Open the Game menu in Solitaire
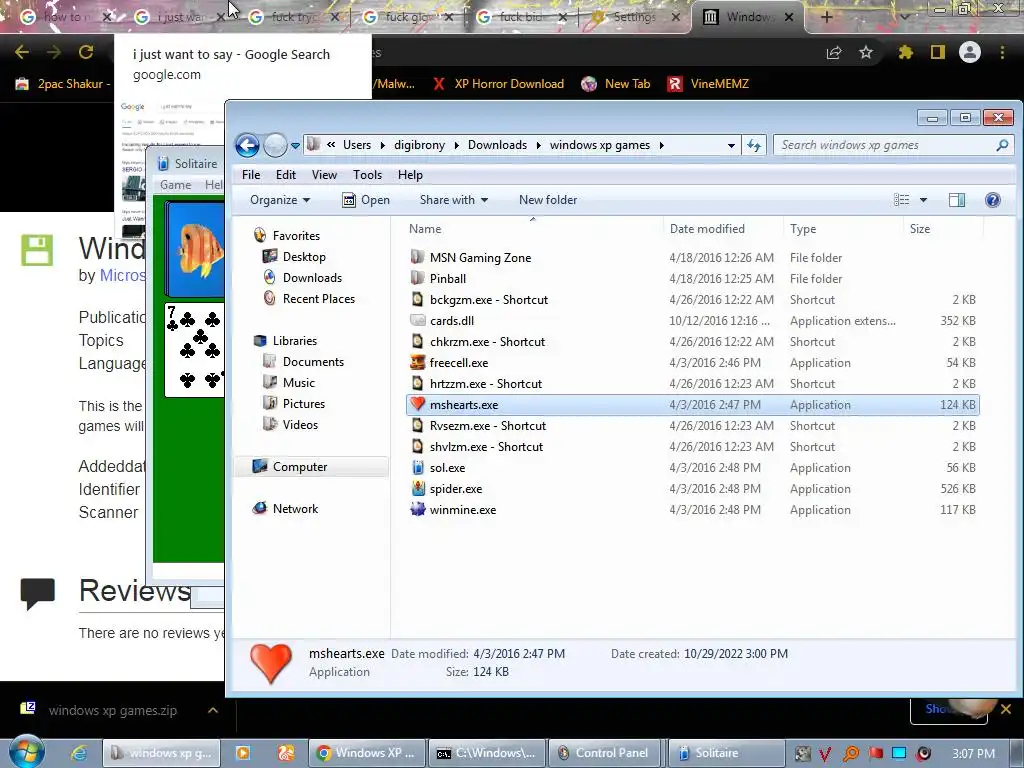This screenshot has width=1024, height=768. tap(176, 185)
